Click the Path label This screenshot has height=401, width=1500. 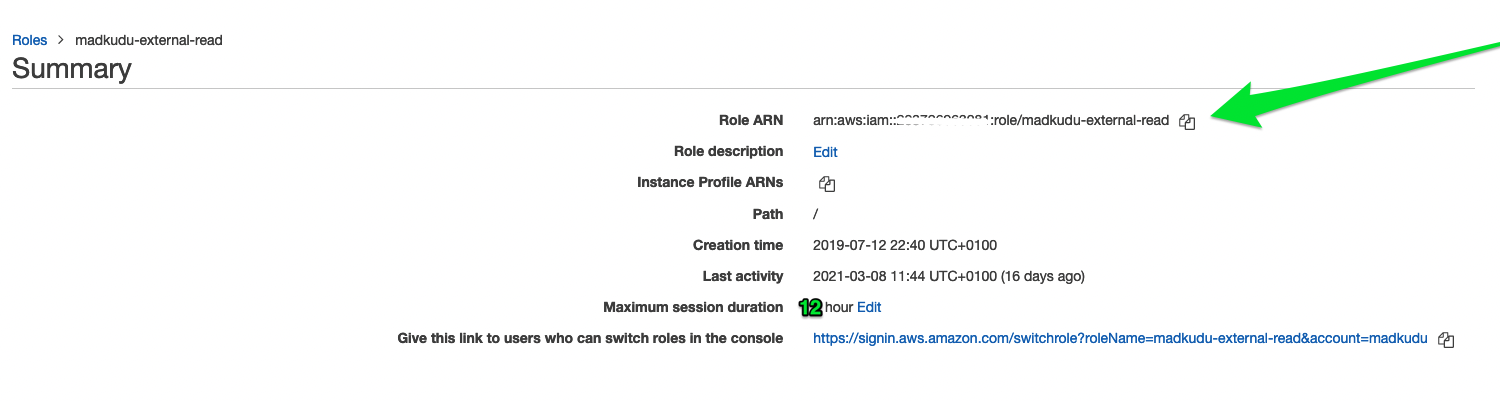(768, 214)
